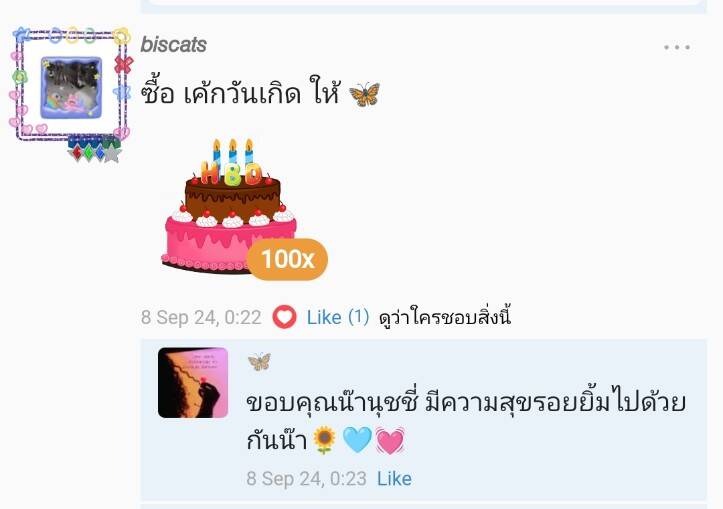
Task: Click the birthday cake gift image
Action: (230, 206)
